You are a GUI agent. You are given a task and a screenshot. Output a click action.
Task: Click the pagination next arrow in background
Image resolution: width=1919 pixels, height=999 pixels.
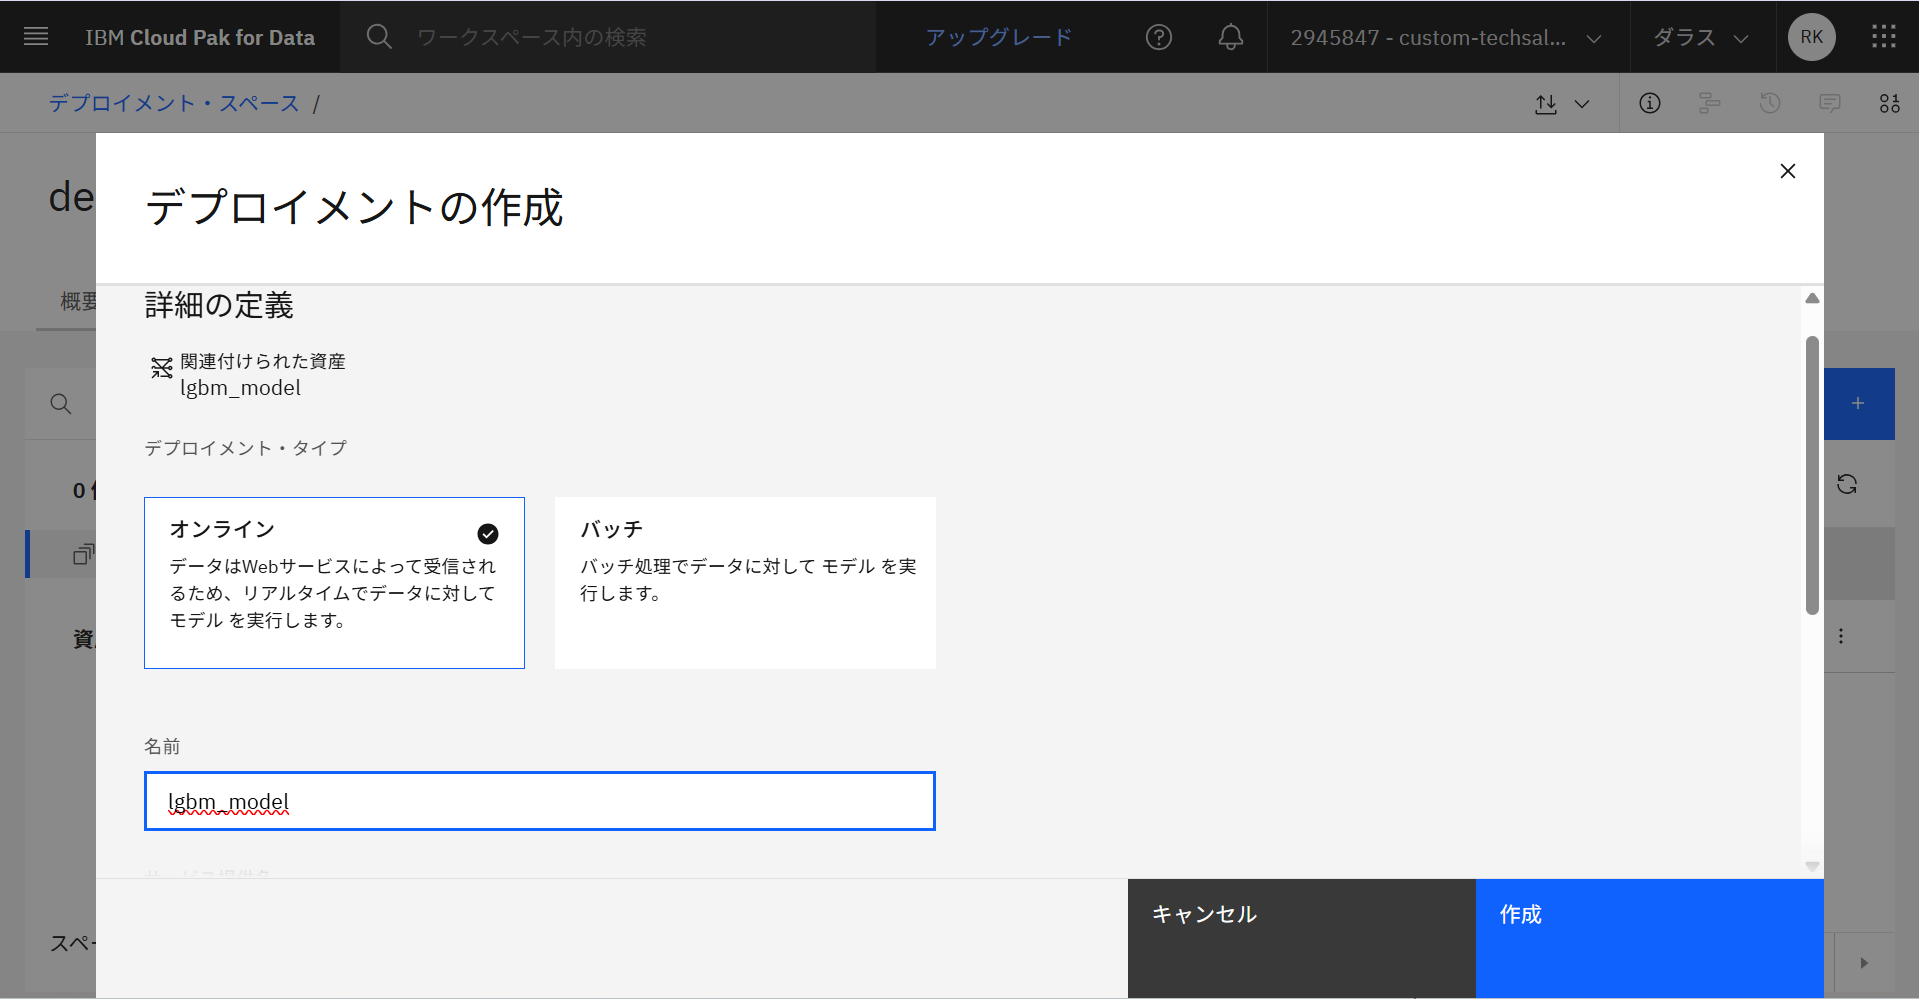(1864, 963)
